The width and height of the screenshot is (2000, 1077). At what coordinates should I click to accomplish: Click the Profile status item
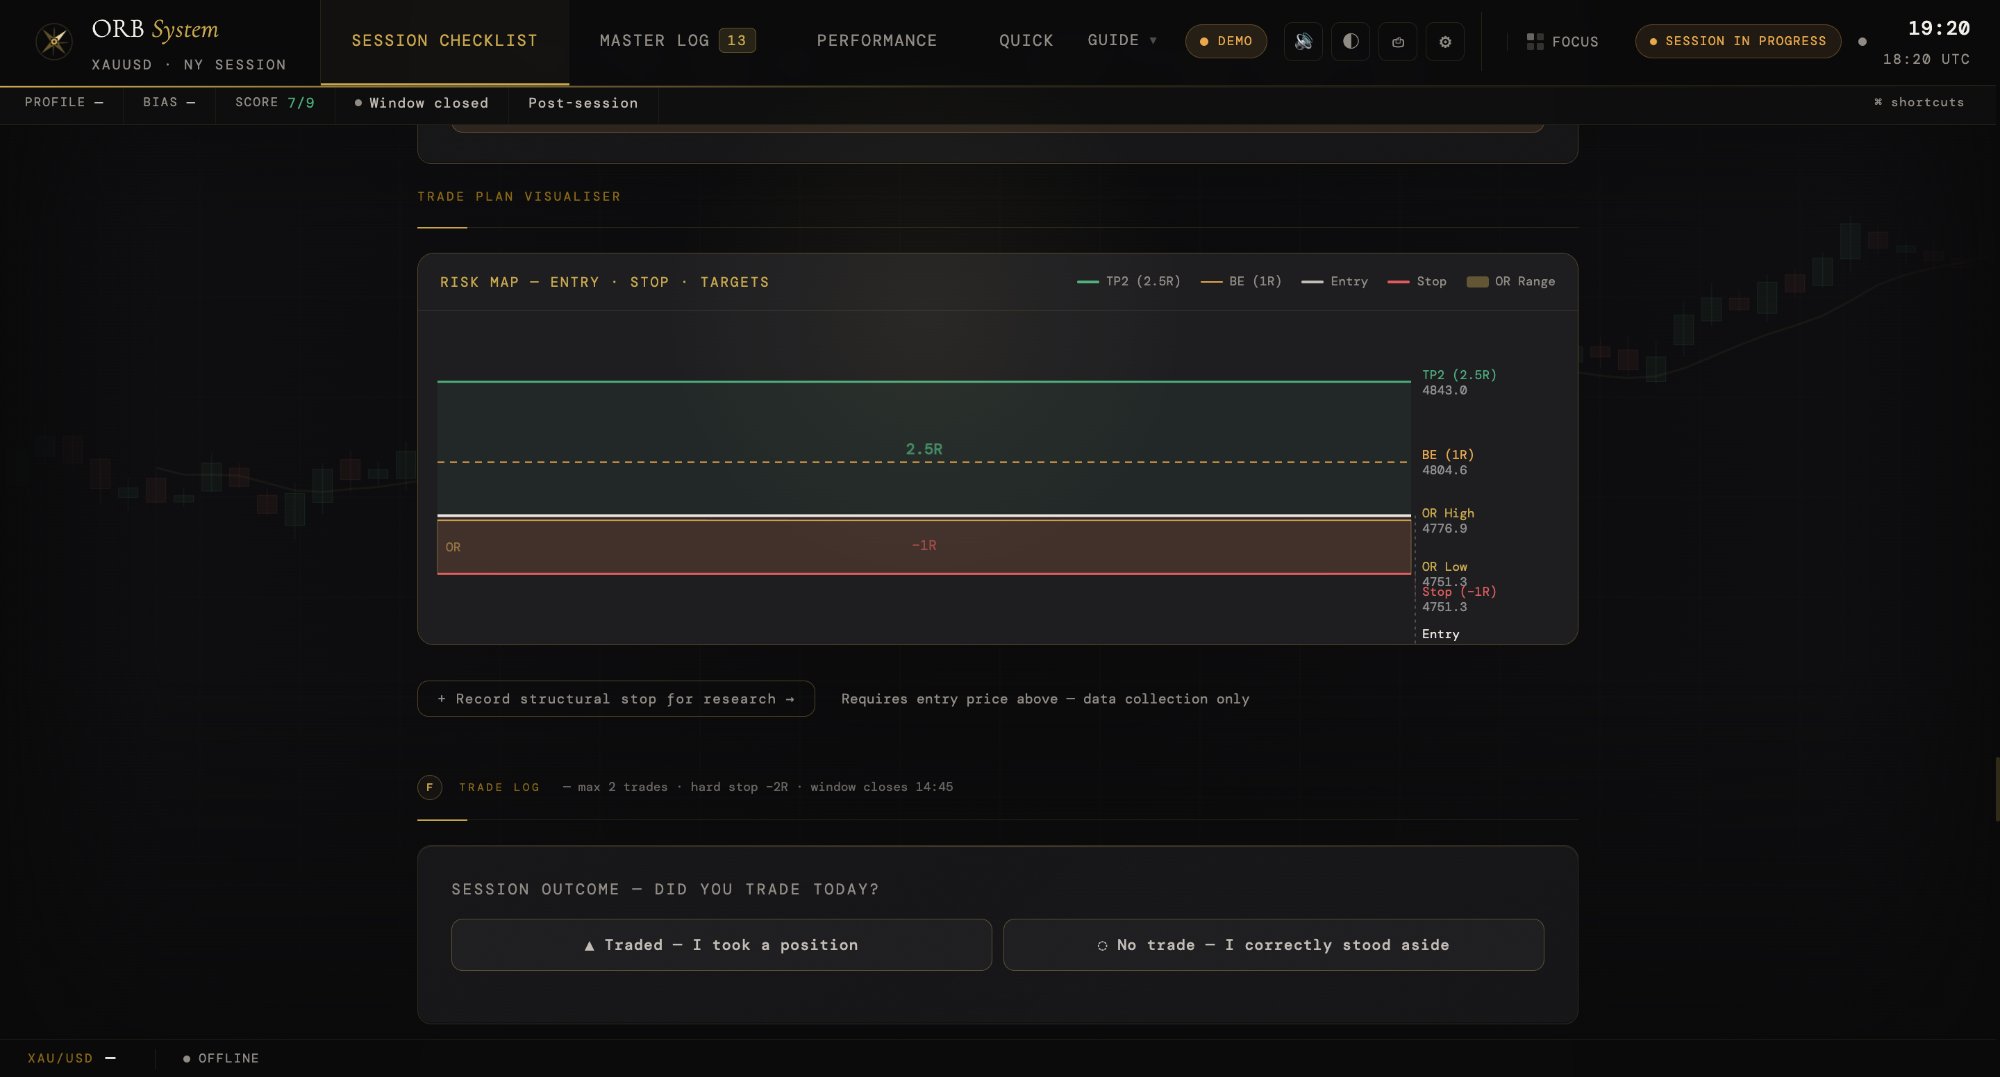click(64, 103)
